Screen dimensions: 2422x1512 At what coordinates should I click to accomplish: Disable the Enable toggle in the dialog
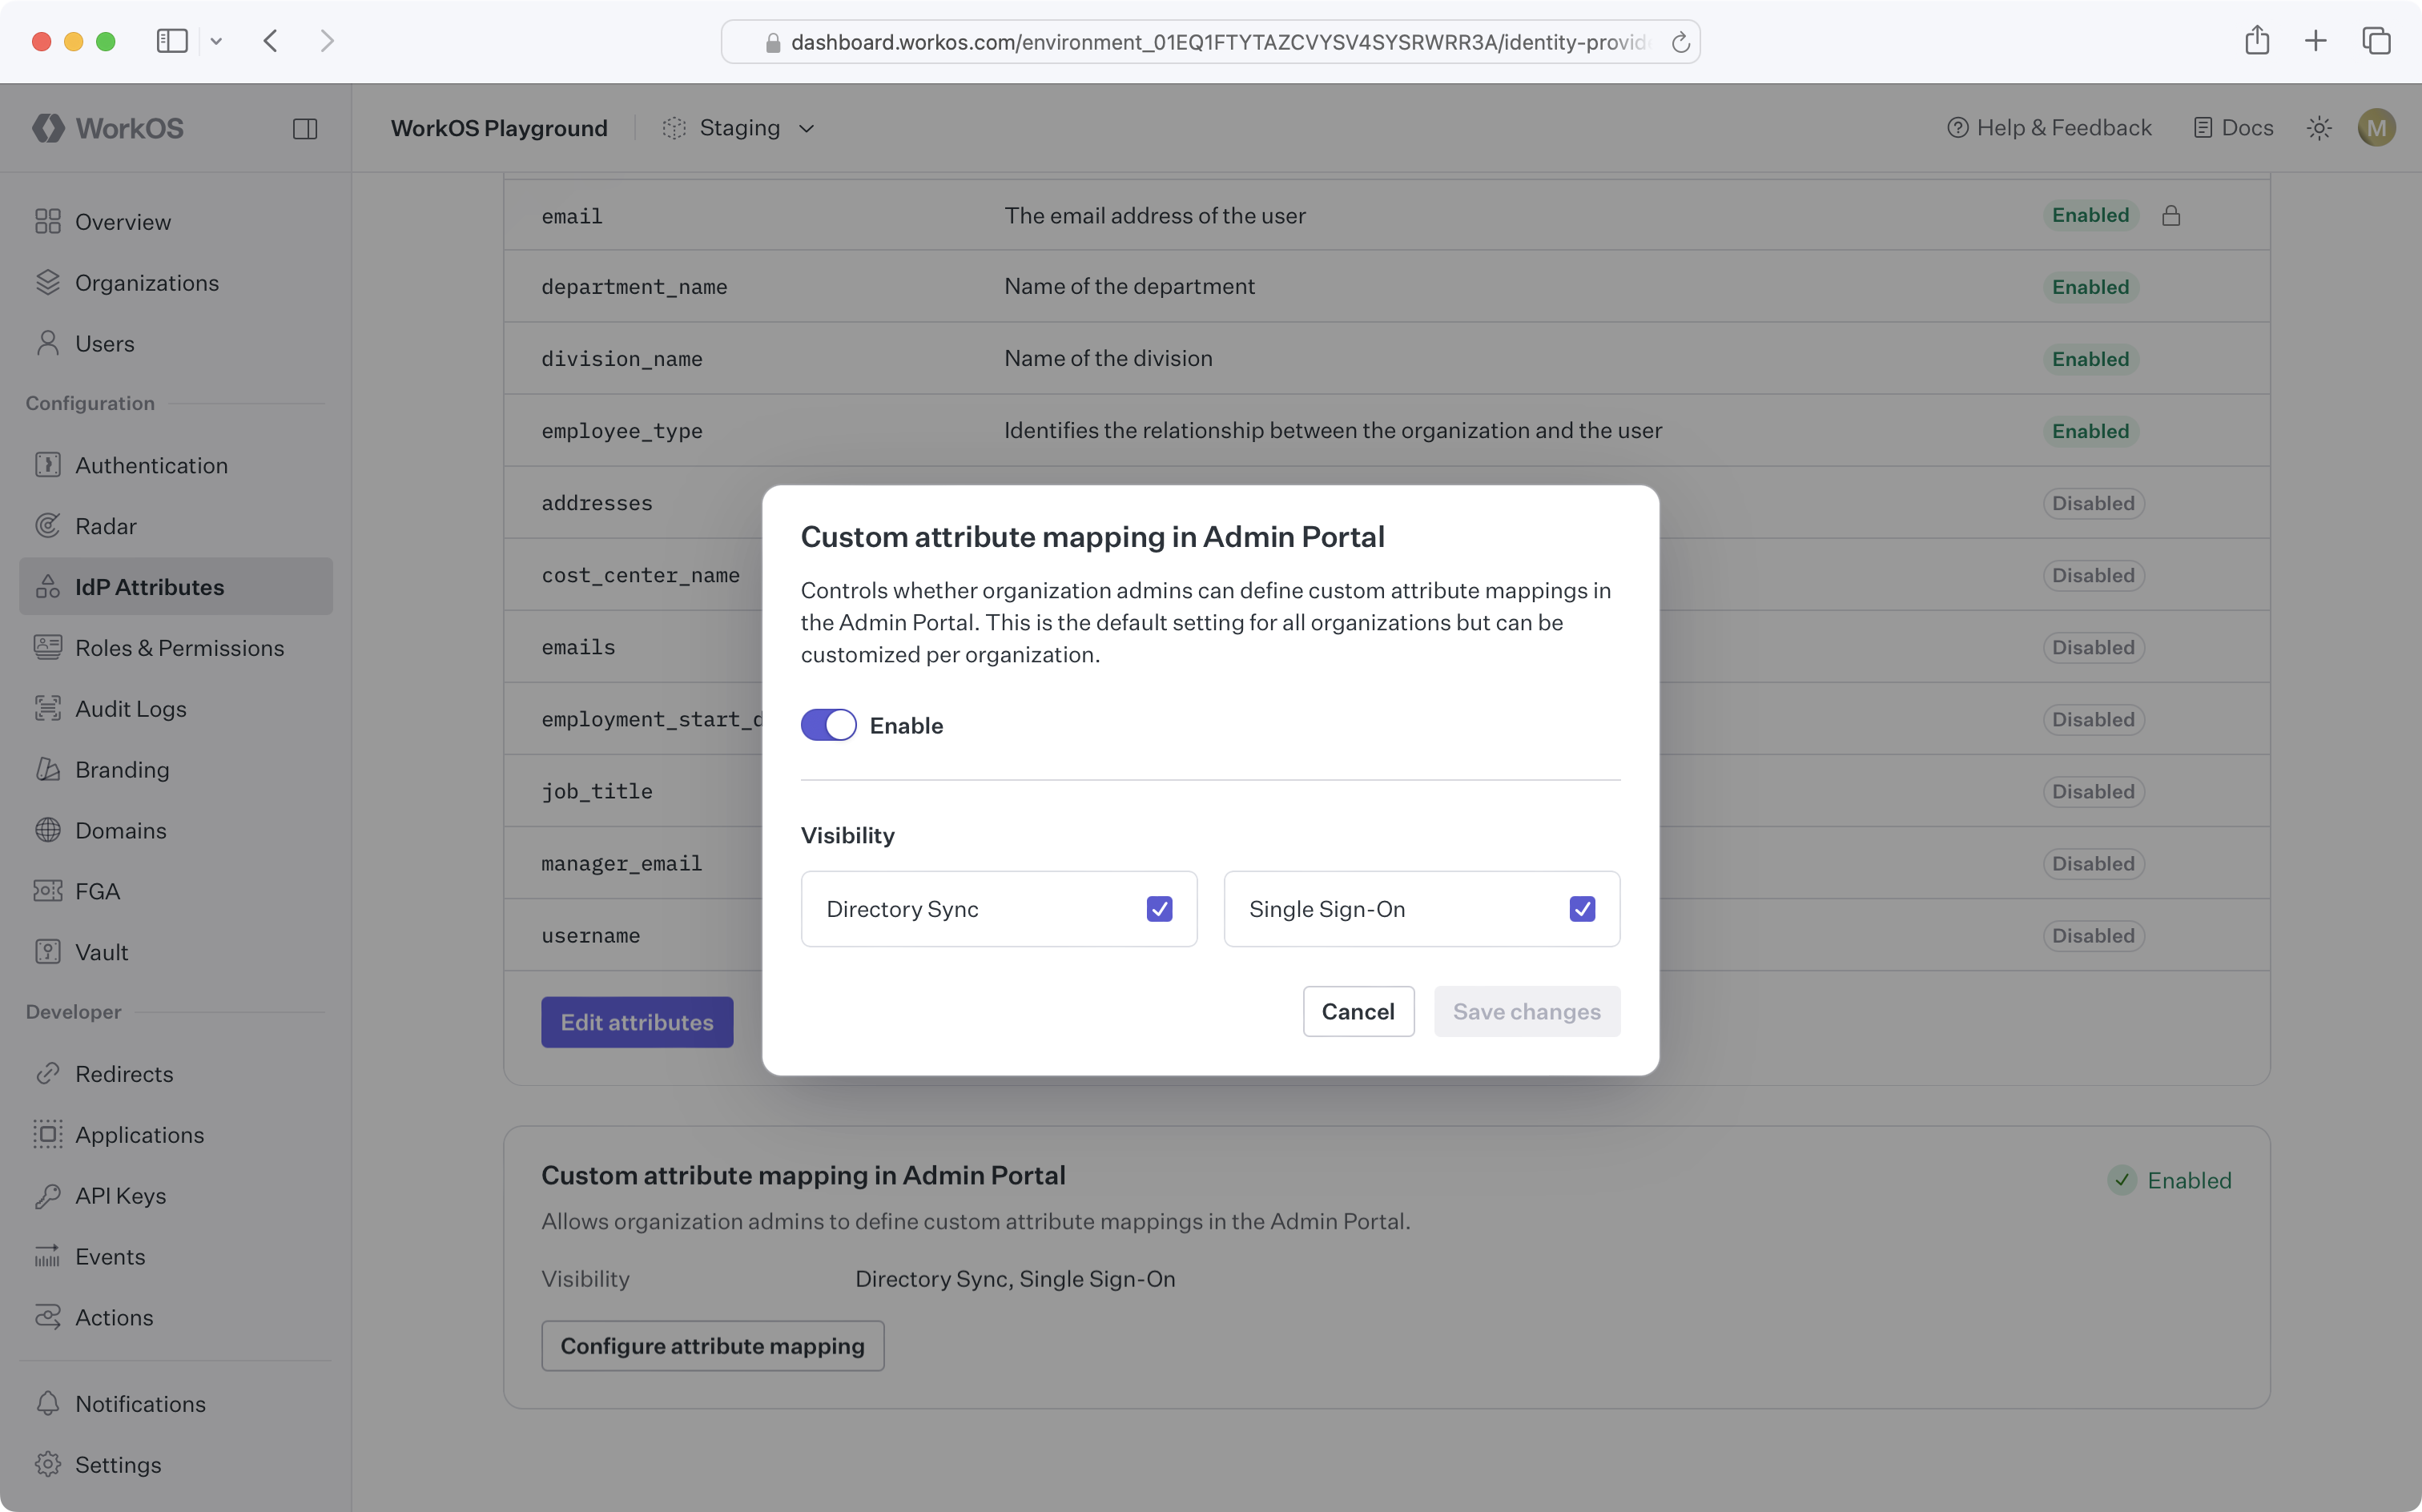pyautogui.click(x=828, y=725)
